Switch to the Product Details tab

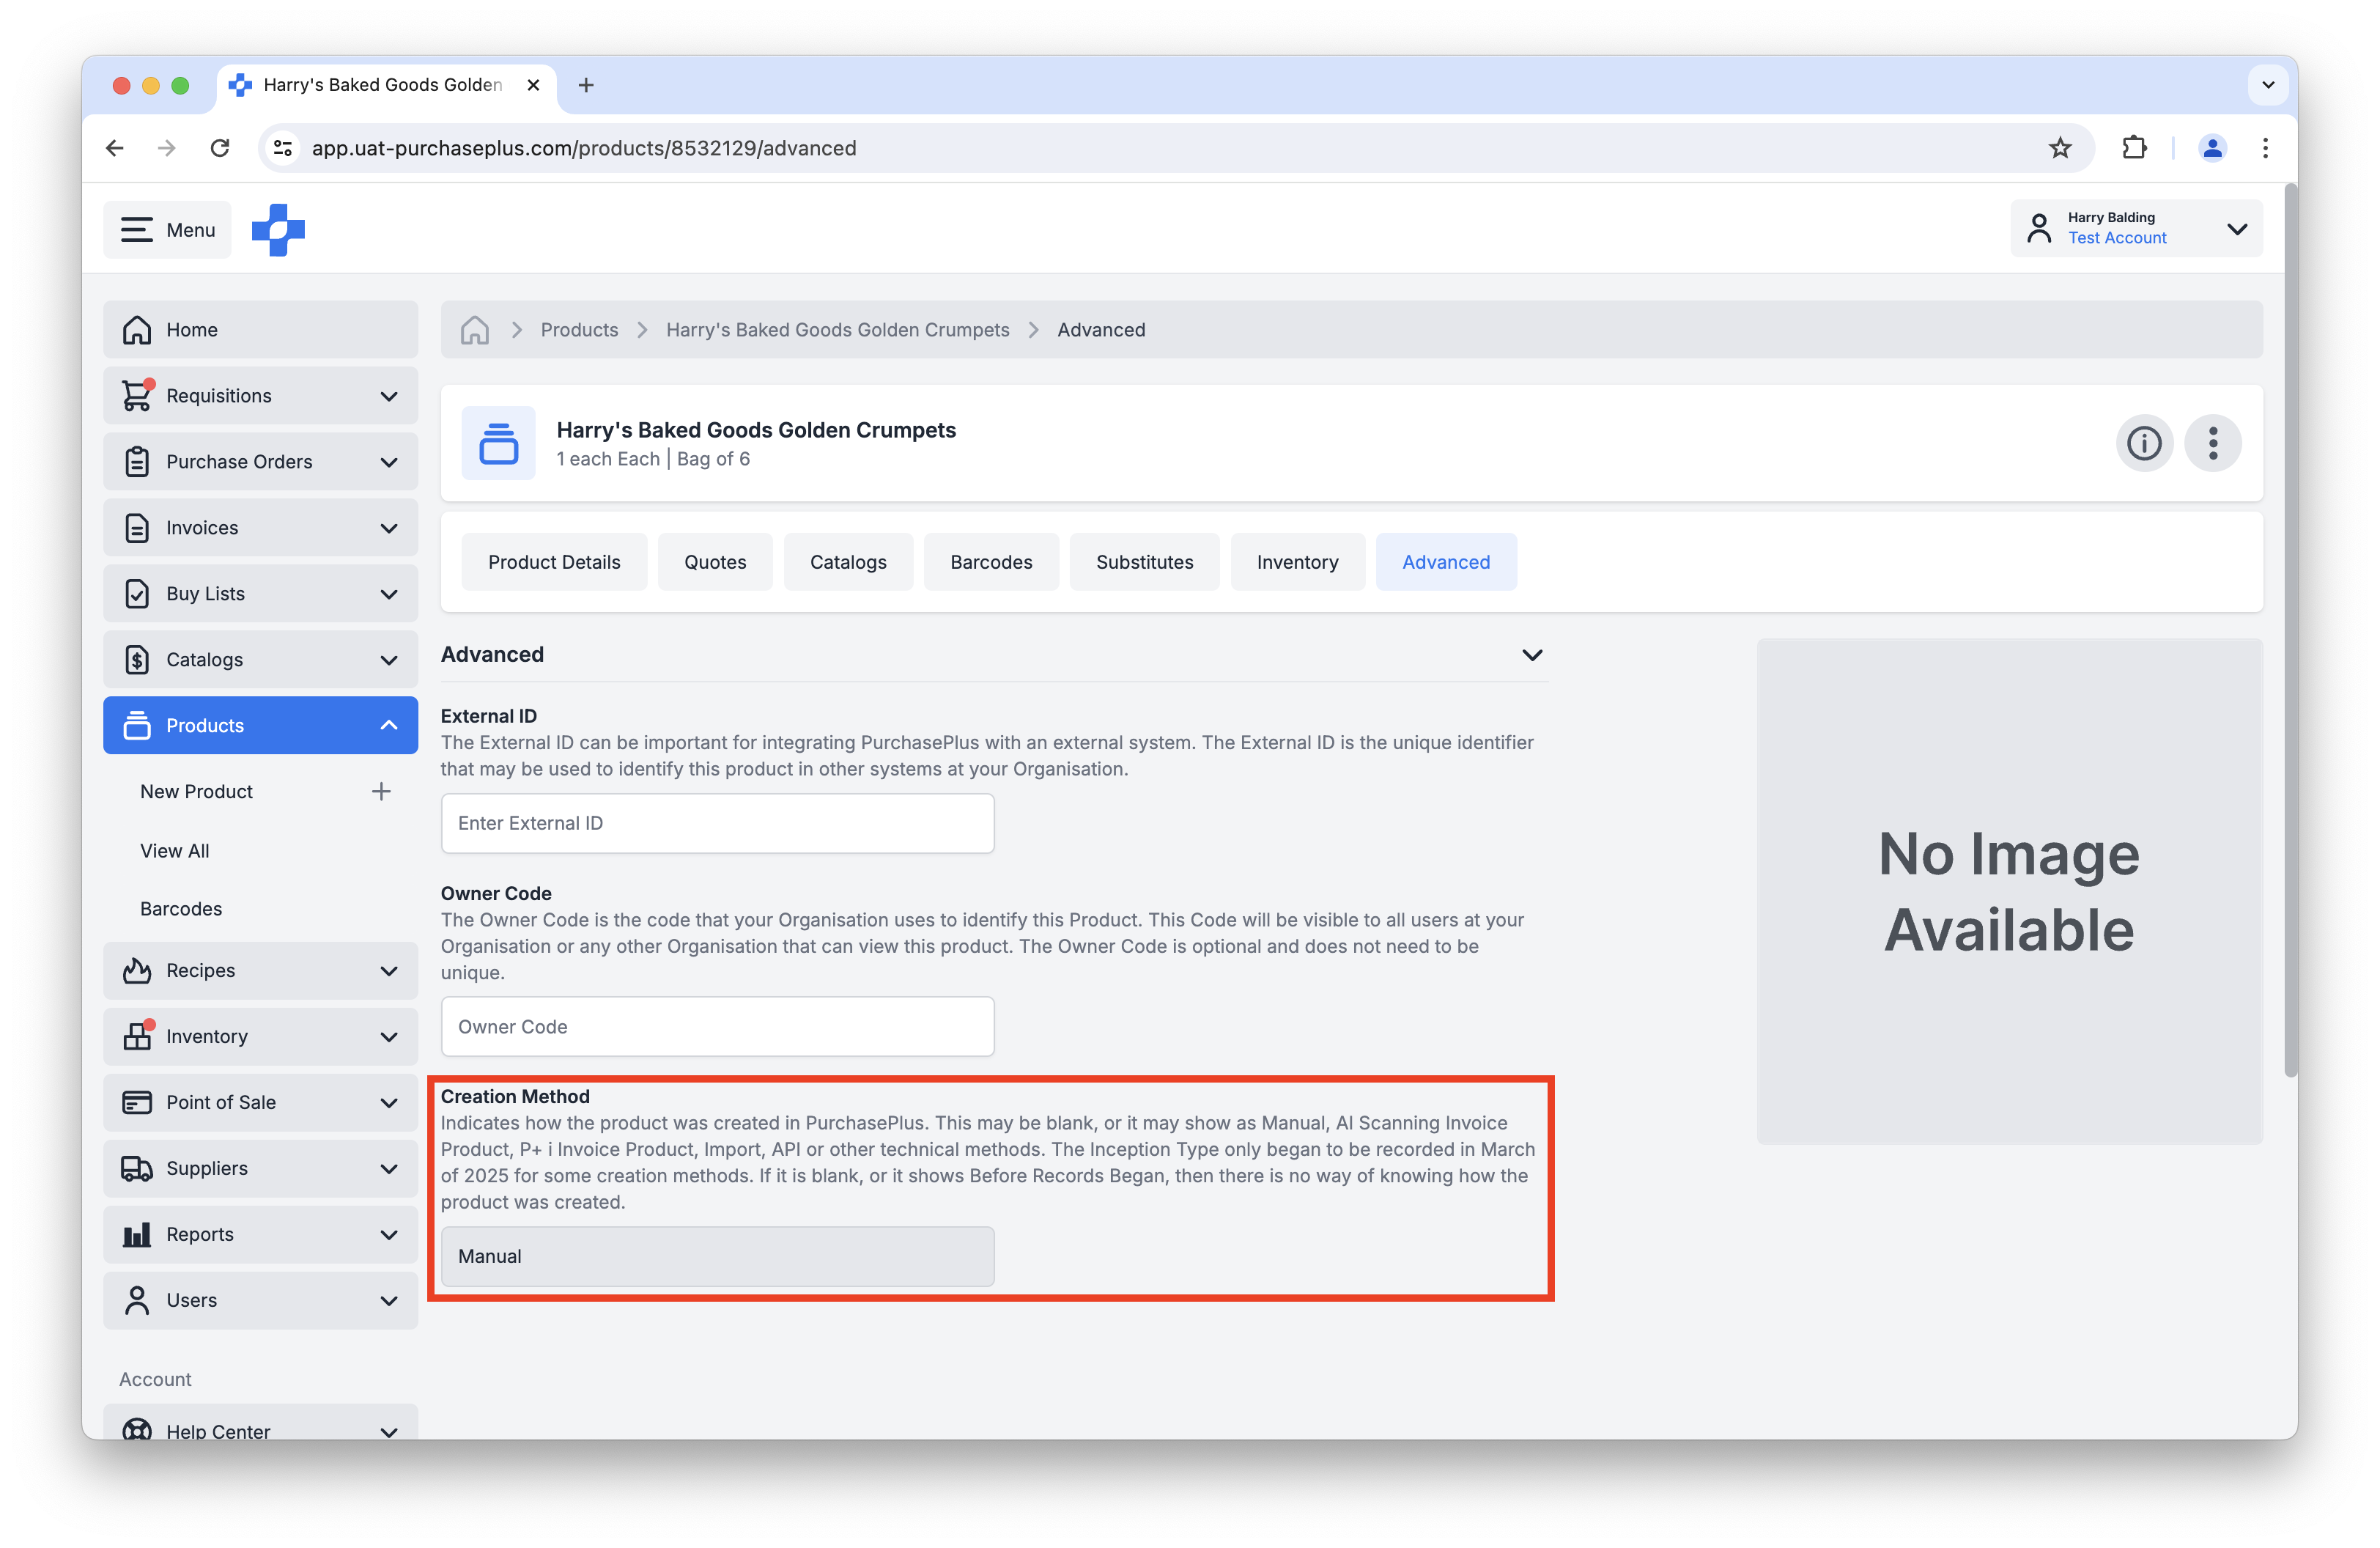(x=554, y=562)
